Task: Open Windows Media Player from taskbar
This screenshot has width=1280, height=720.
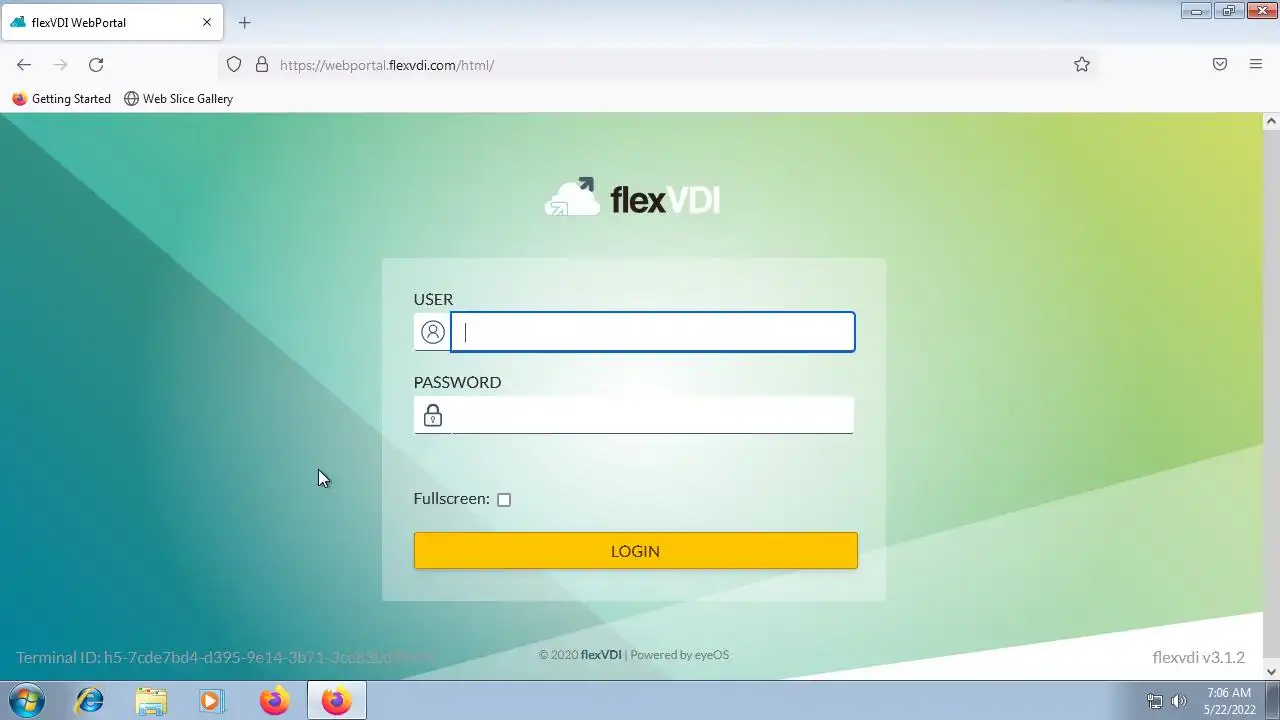Action: point(211,700)
